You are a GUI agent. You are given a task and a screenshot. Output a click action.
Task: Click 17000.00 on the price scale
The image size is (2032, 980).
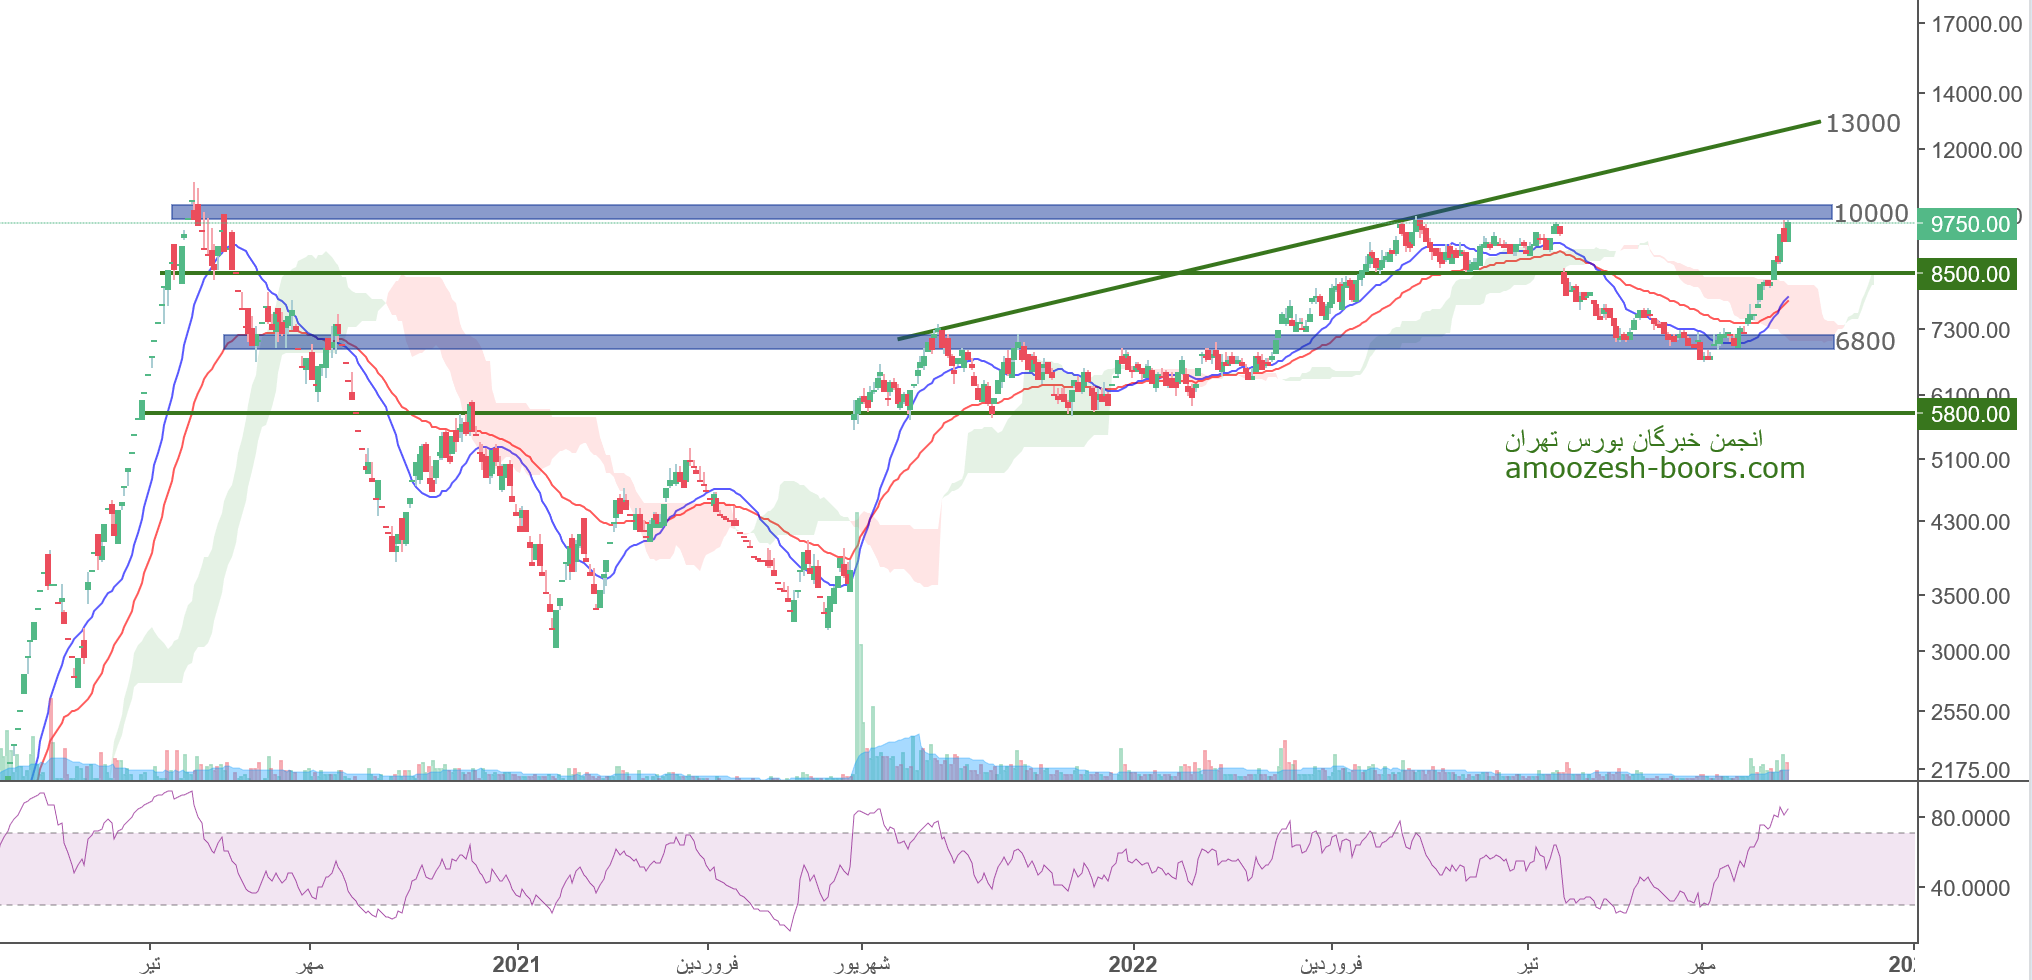coord(1976,25)
